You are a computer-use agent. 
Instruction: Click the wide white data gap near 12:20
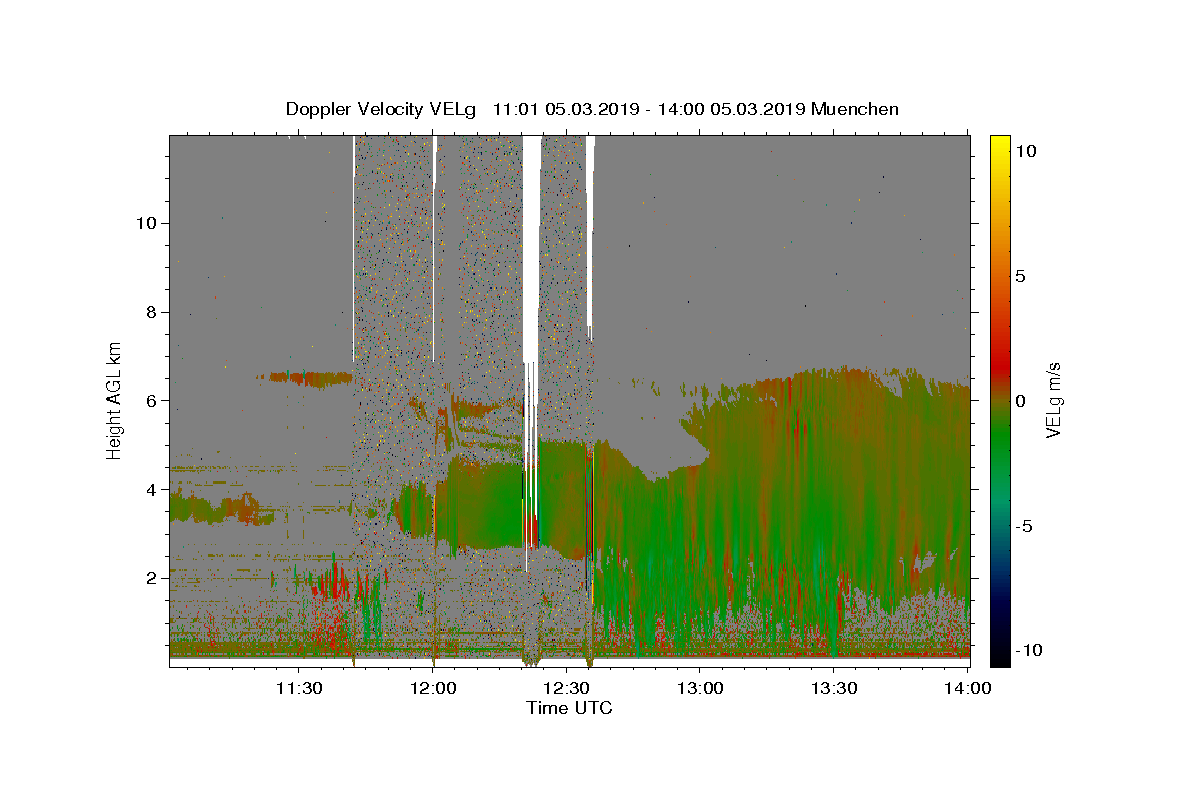tap(531, 250)
